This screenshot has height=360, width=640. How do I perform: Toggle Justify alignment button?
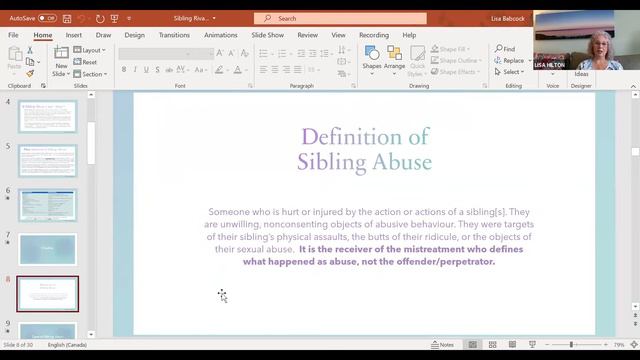tap(298, 70)
